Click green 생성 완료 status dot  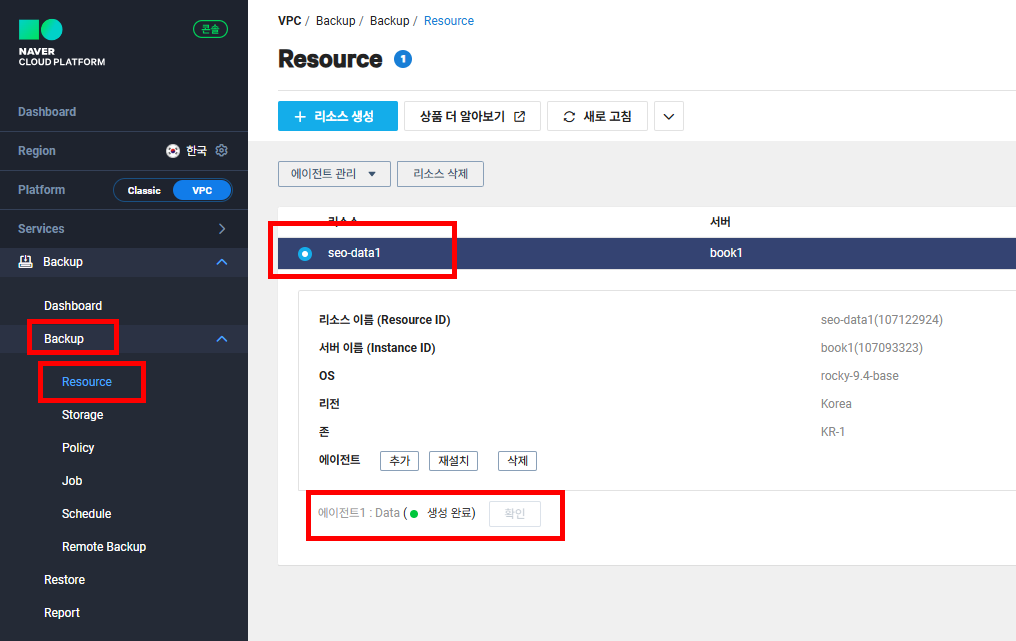click(x=414, y=514)
